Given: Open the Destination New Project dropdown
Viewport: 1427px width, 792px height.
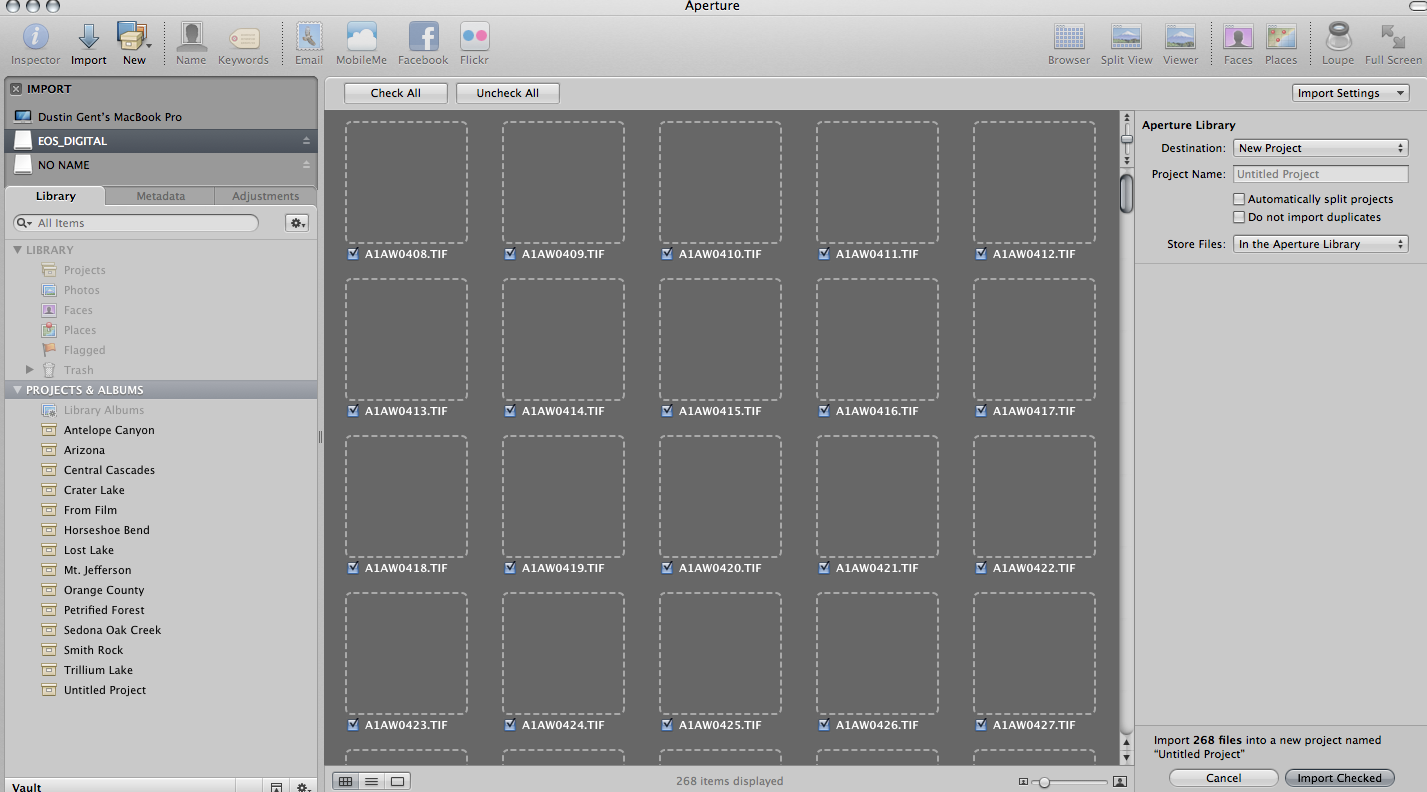Looking at the screenshot, I should (x=1320, y=148).
